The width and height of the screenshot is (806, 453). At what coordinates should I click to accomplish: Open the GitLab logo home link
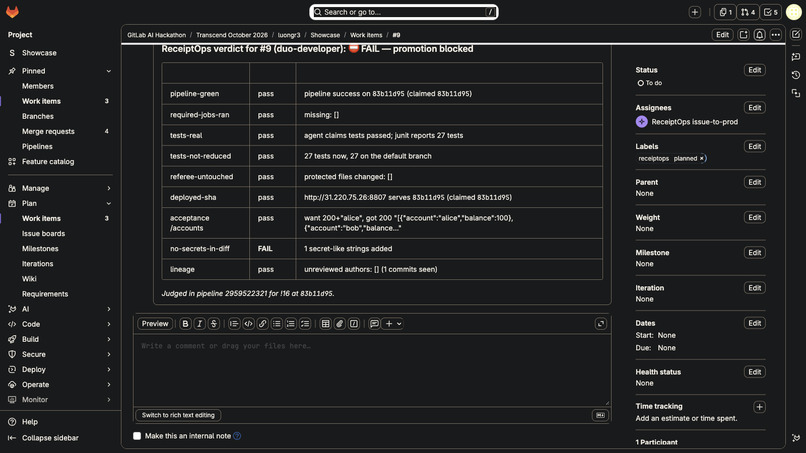(x=12, y=12)
